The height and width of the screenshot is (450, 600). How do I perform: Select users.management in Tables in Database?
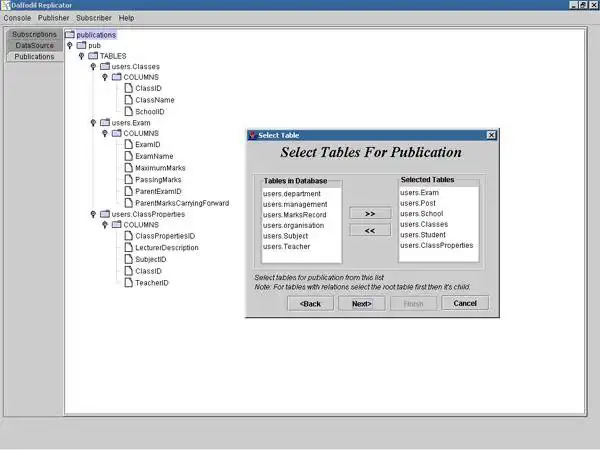point(302,204)
